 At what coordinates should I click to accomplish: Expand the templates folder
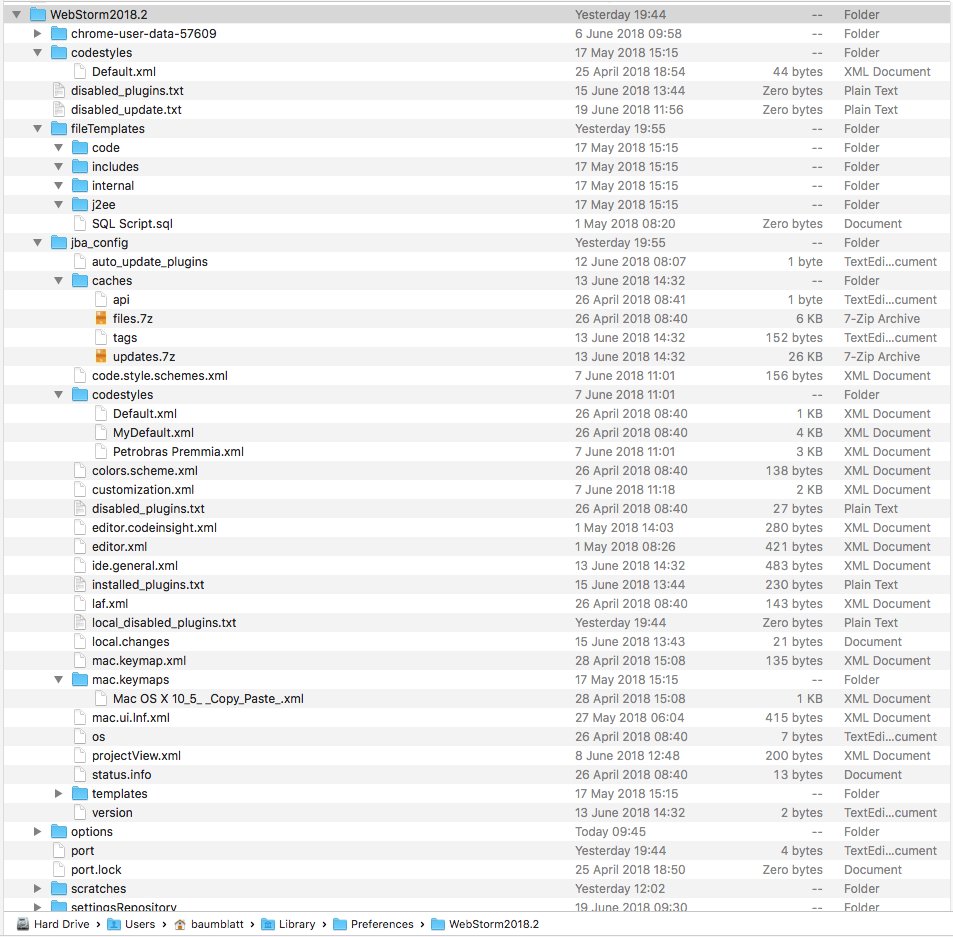click(58, 793)
